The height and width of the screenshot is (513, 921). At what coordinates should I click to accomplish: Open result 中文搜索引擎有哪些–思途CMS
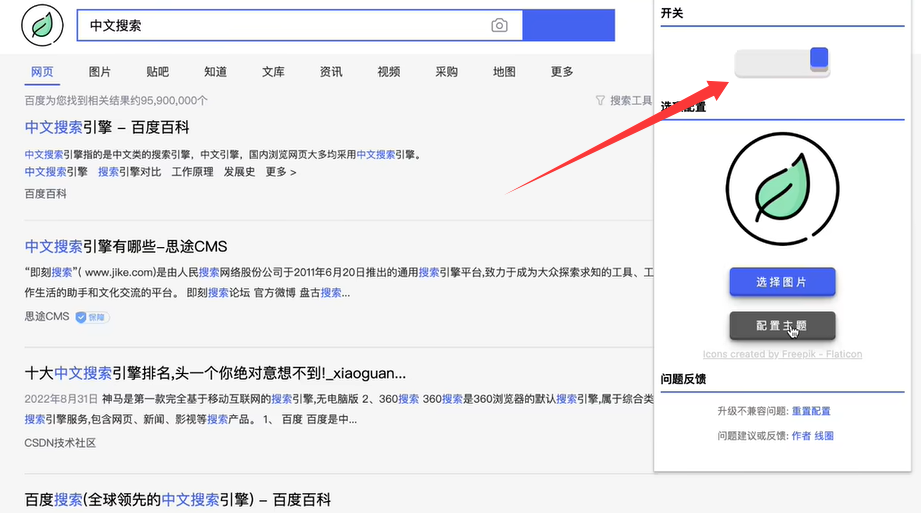coord(126,246)
